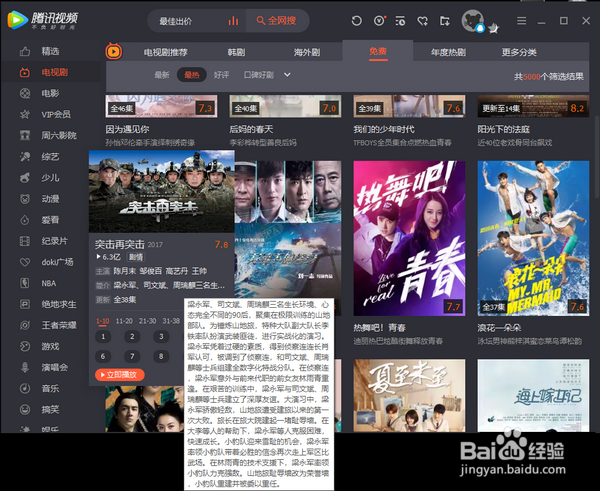Open 搞笑 sidebar category
600x491 pixels.
coord(50,410)
